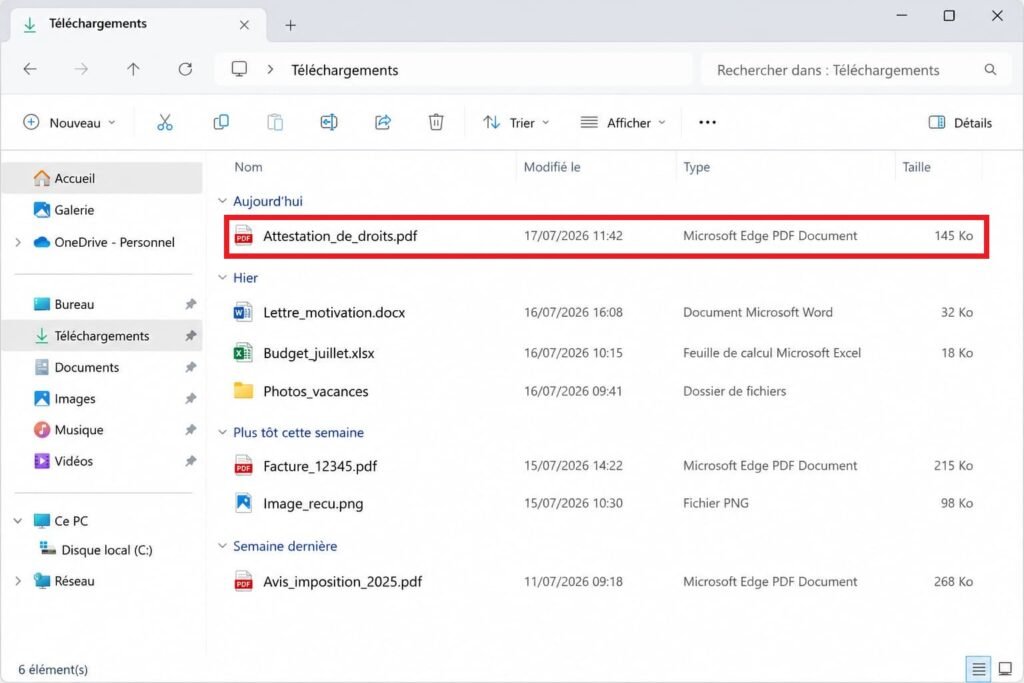Switch to details list view icon

pyautogui.click(x=978, y=669)
